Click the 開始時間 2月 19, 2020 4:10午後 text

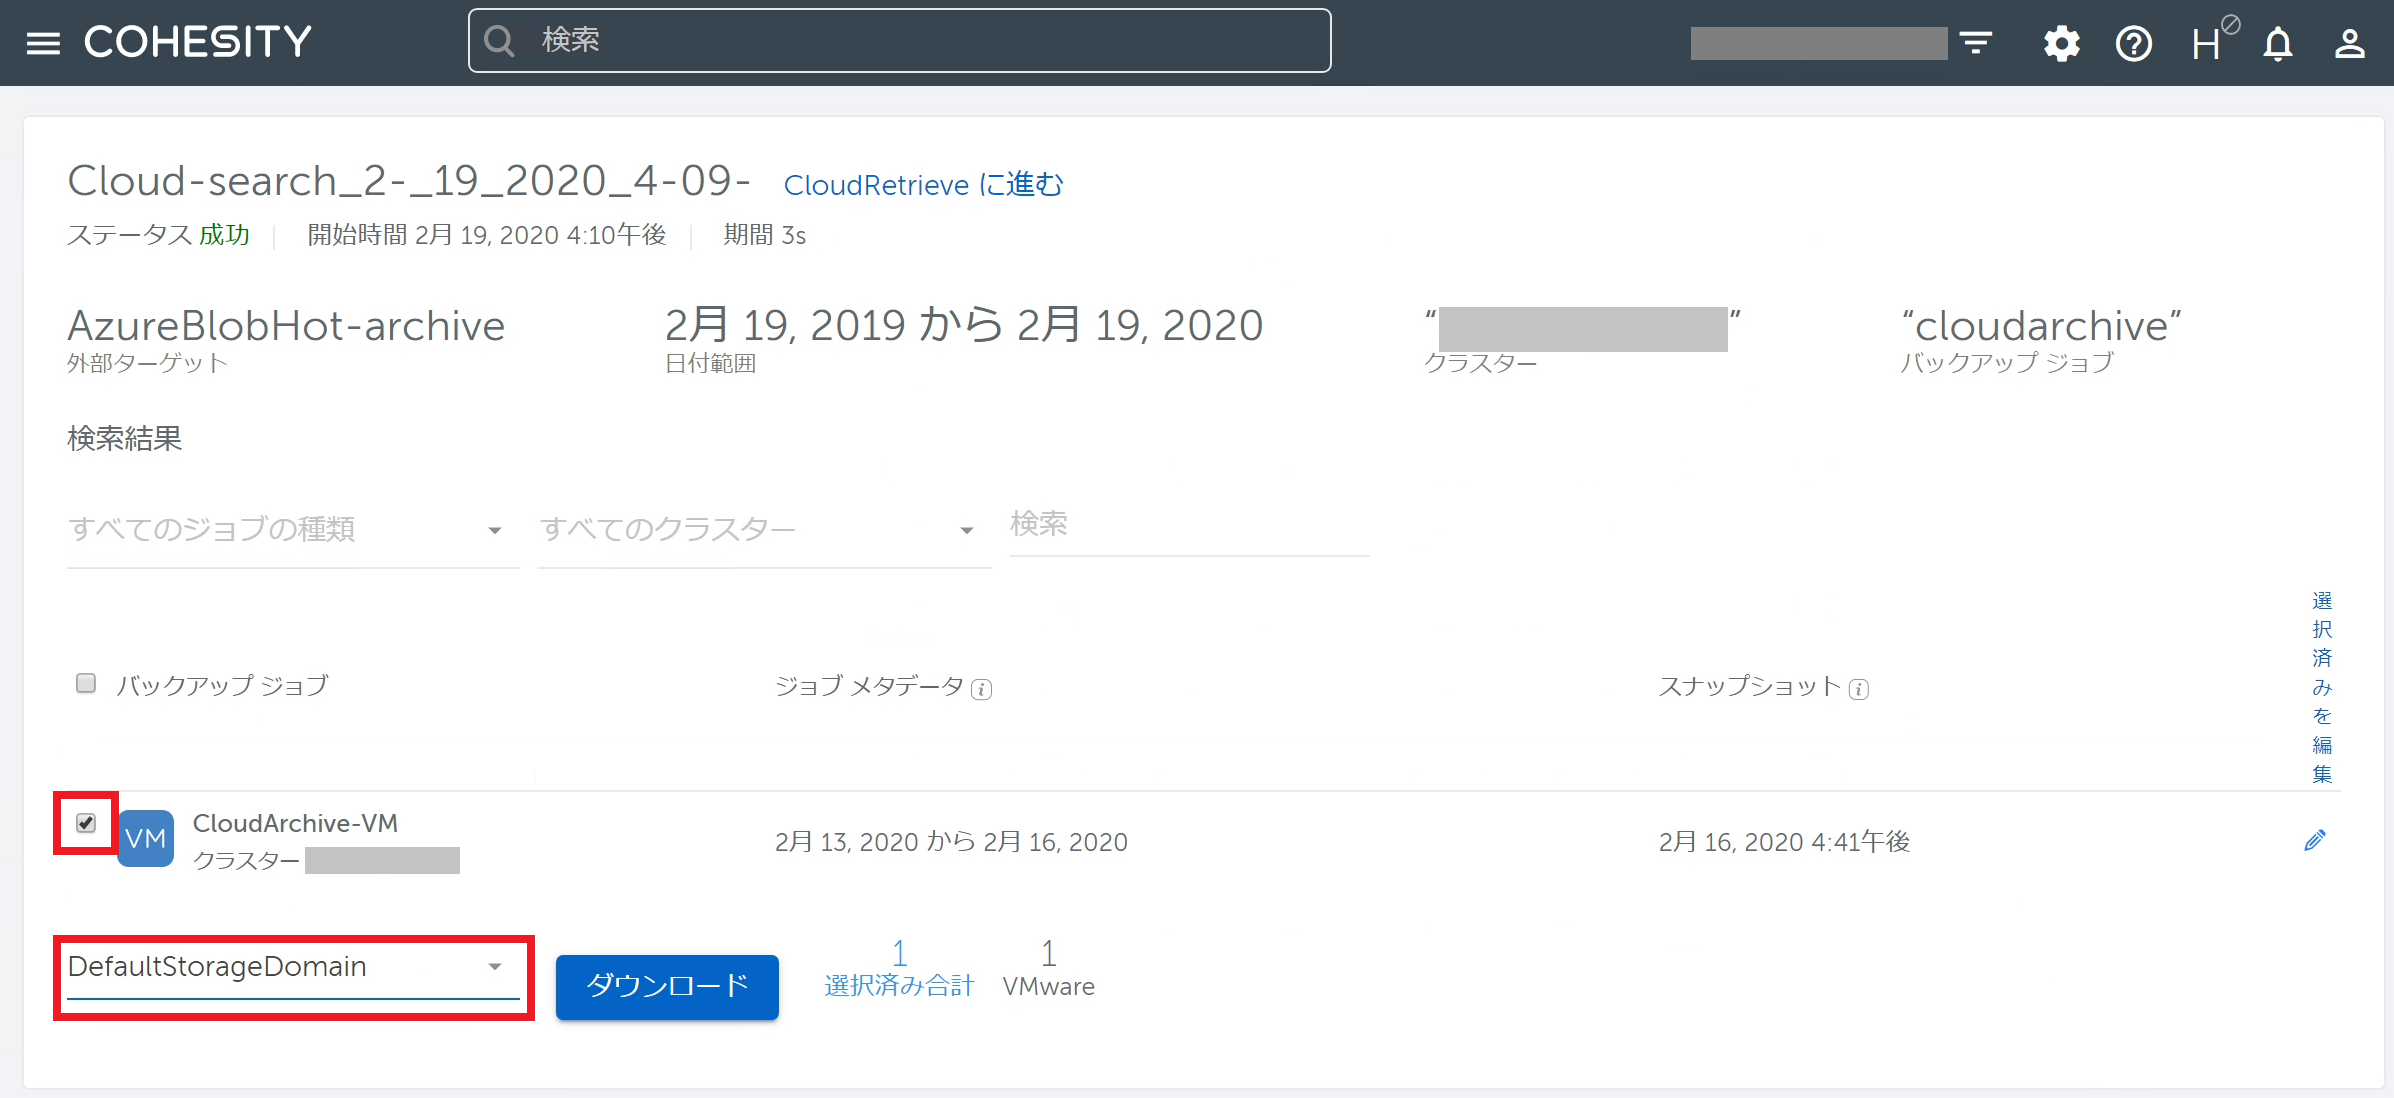coord(486,235)
